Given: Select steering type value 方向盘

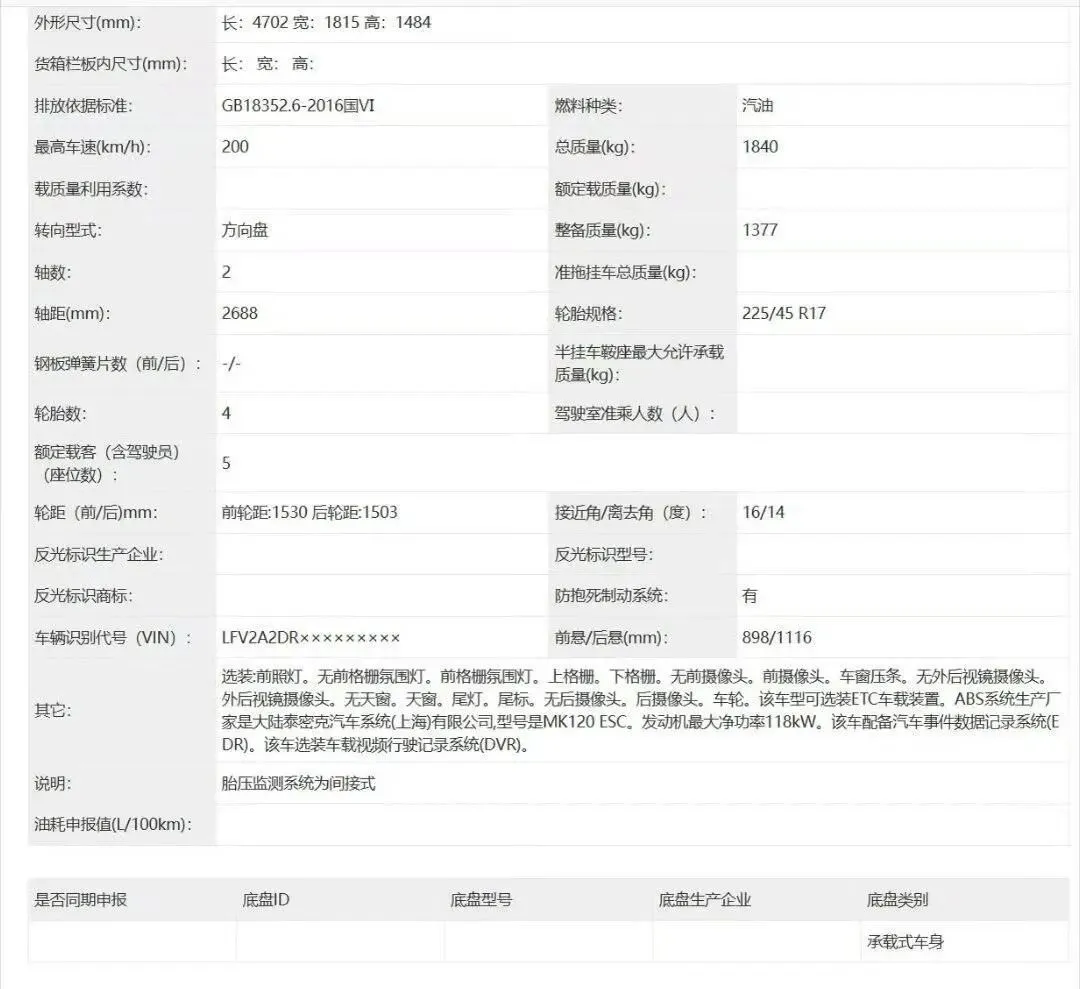Looking at the screenshot, I should [245, 230].
